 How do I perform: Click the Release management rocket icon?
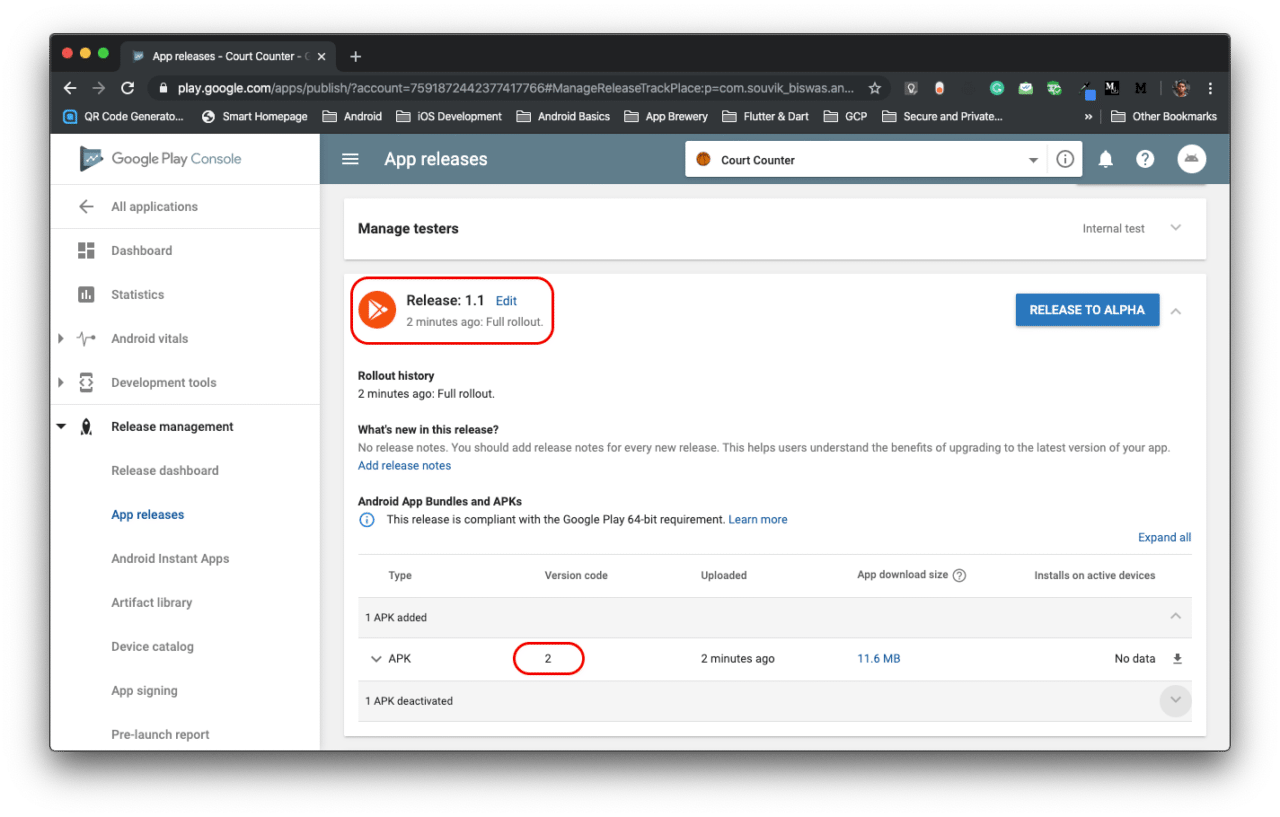tap(86, 426)
